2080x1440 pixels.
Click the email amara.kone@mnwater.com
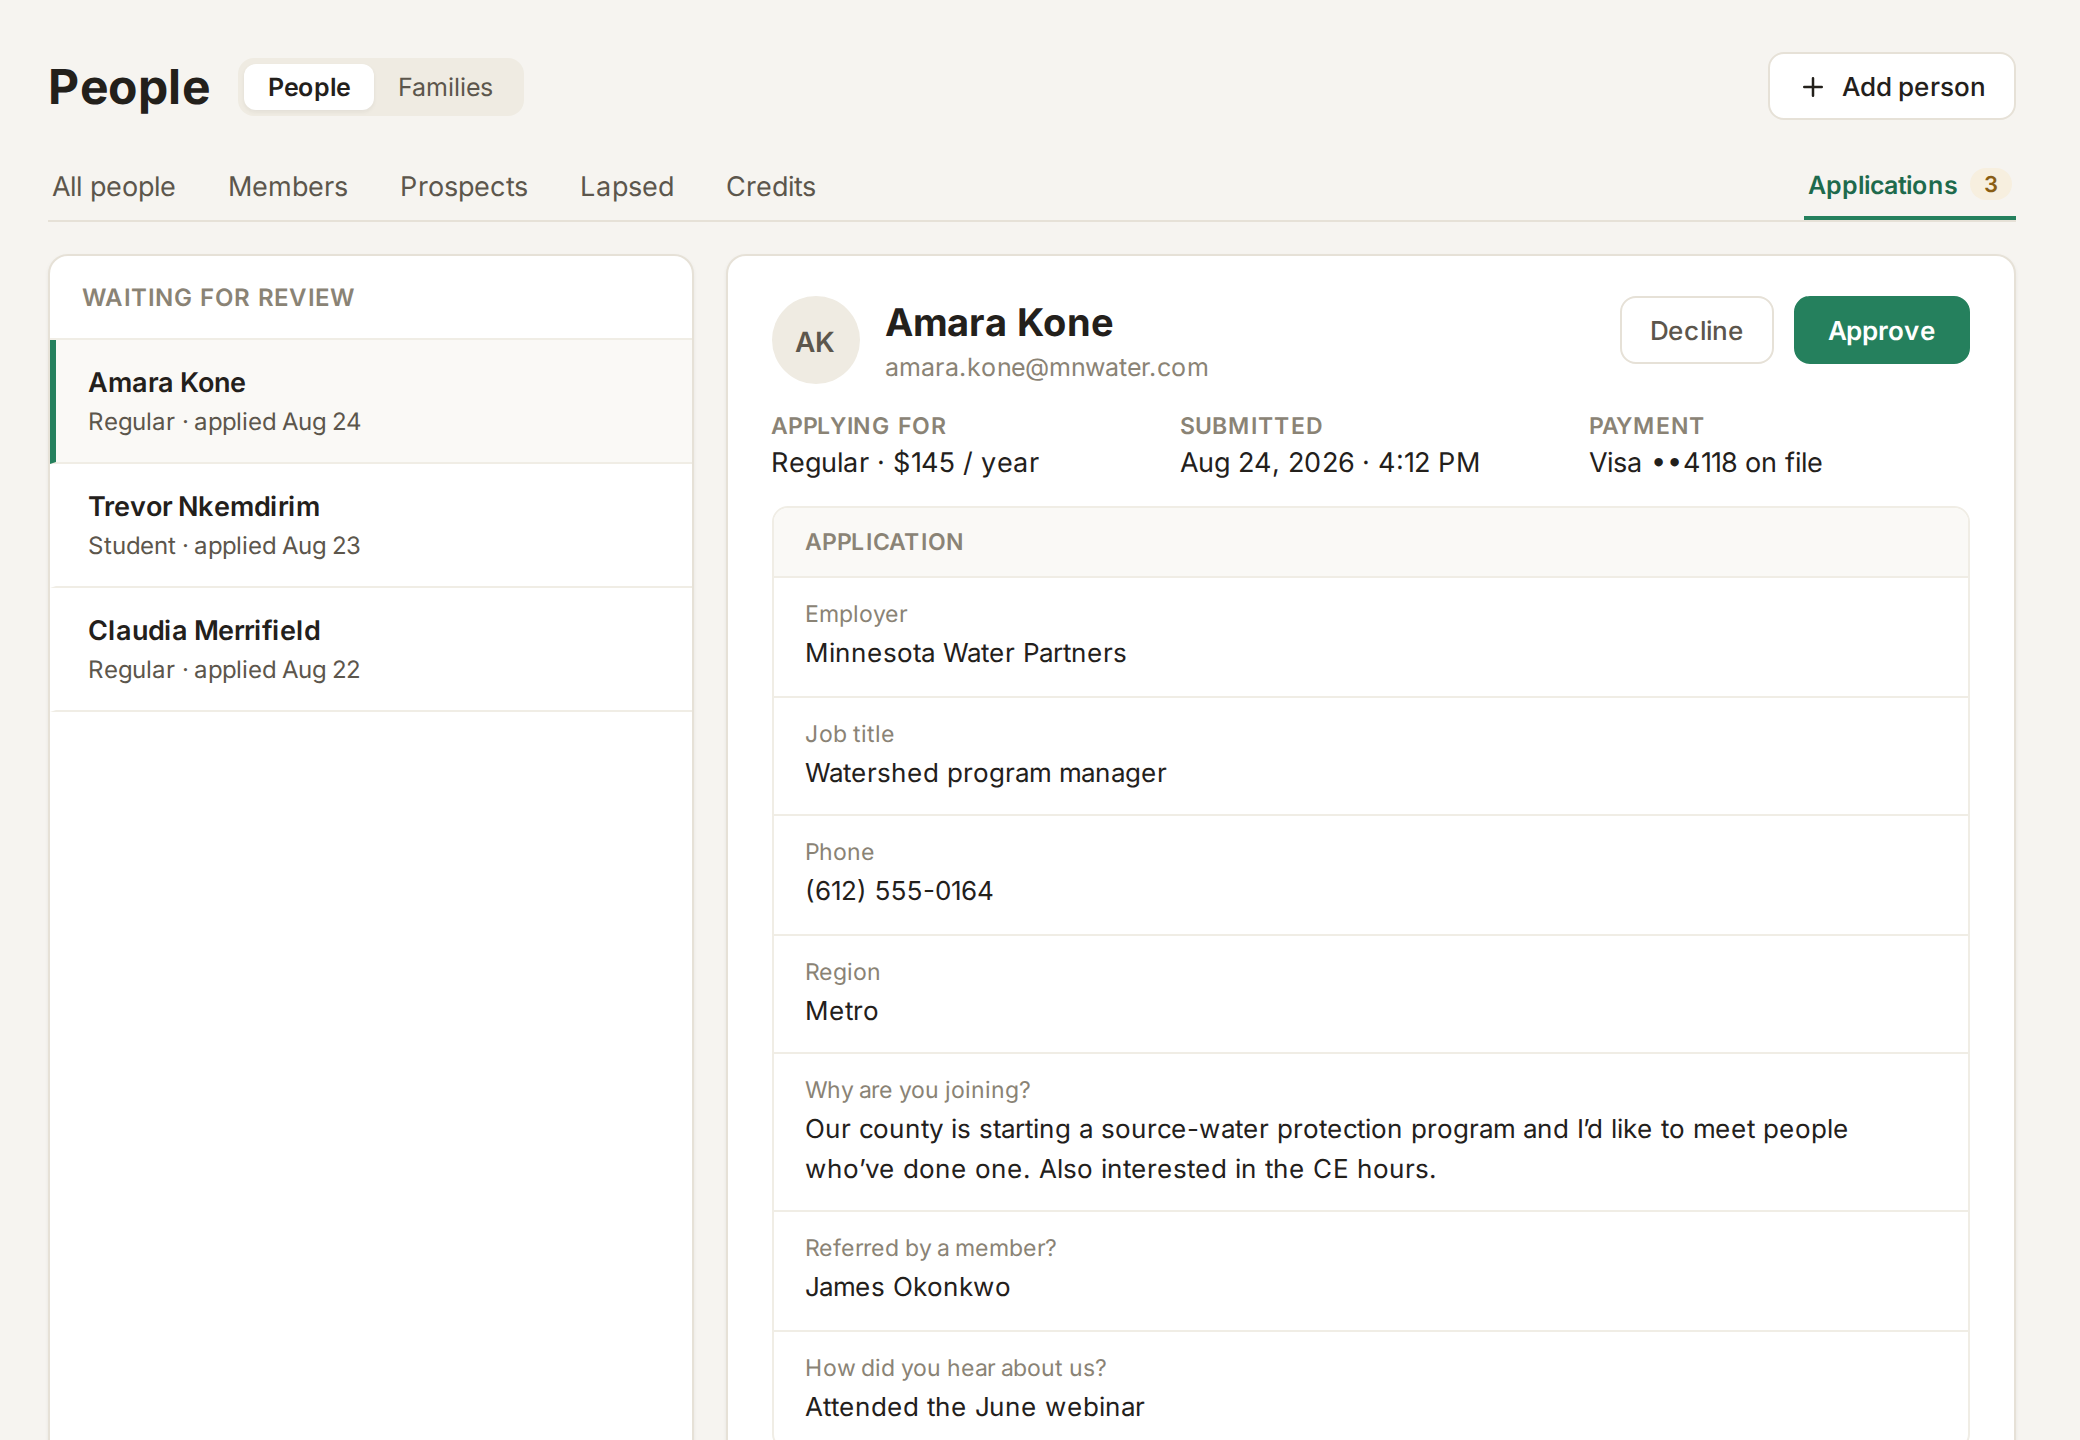point(1046,367)
